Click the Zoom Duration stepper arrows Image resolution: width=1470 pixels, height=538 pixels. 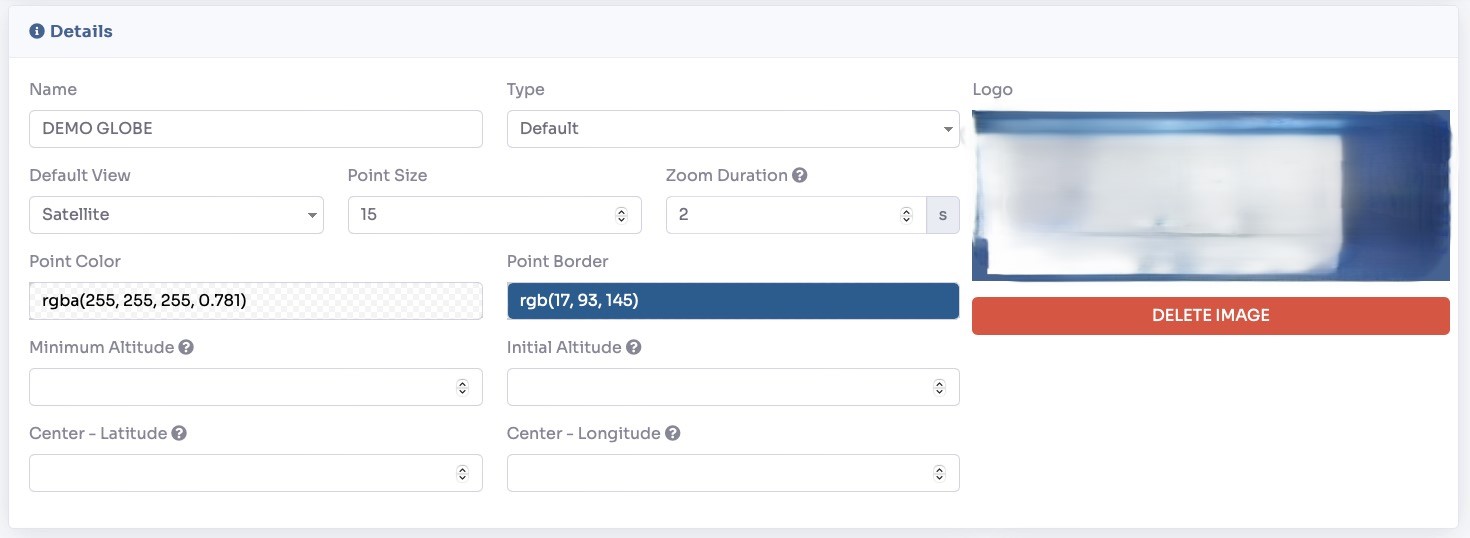pyautogui.click(x=906, y=215)
